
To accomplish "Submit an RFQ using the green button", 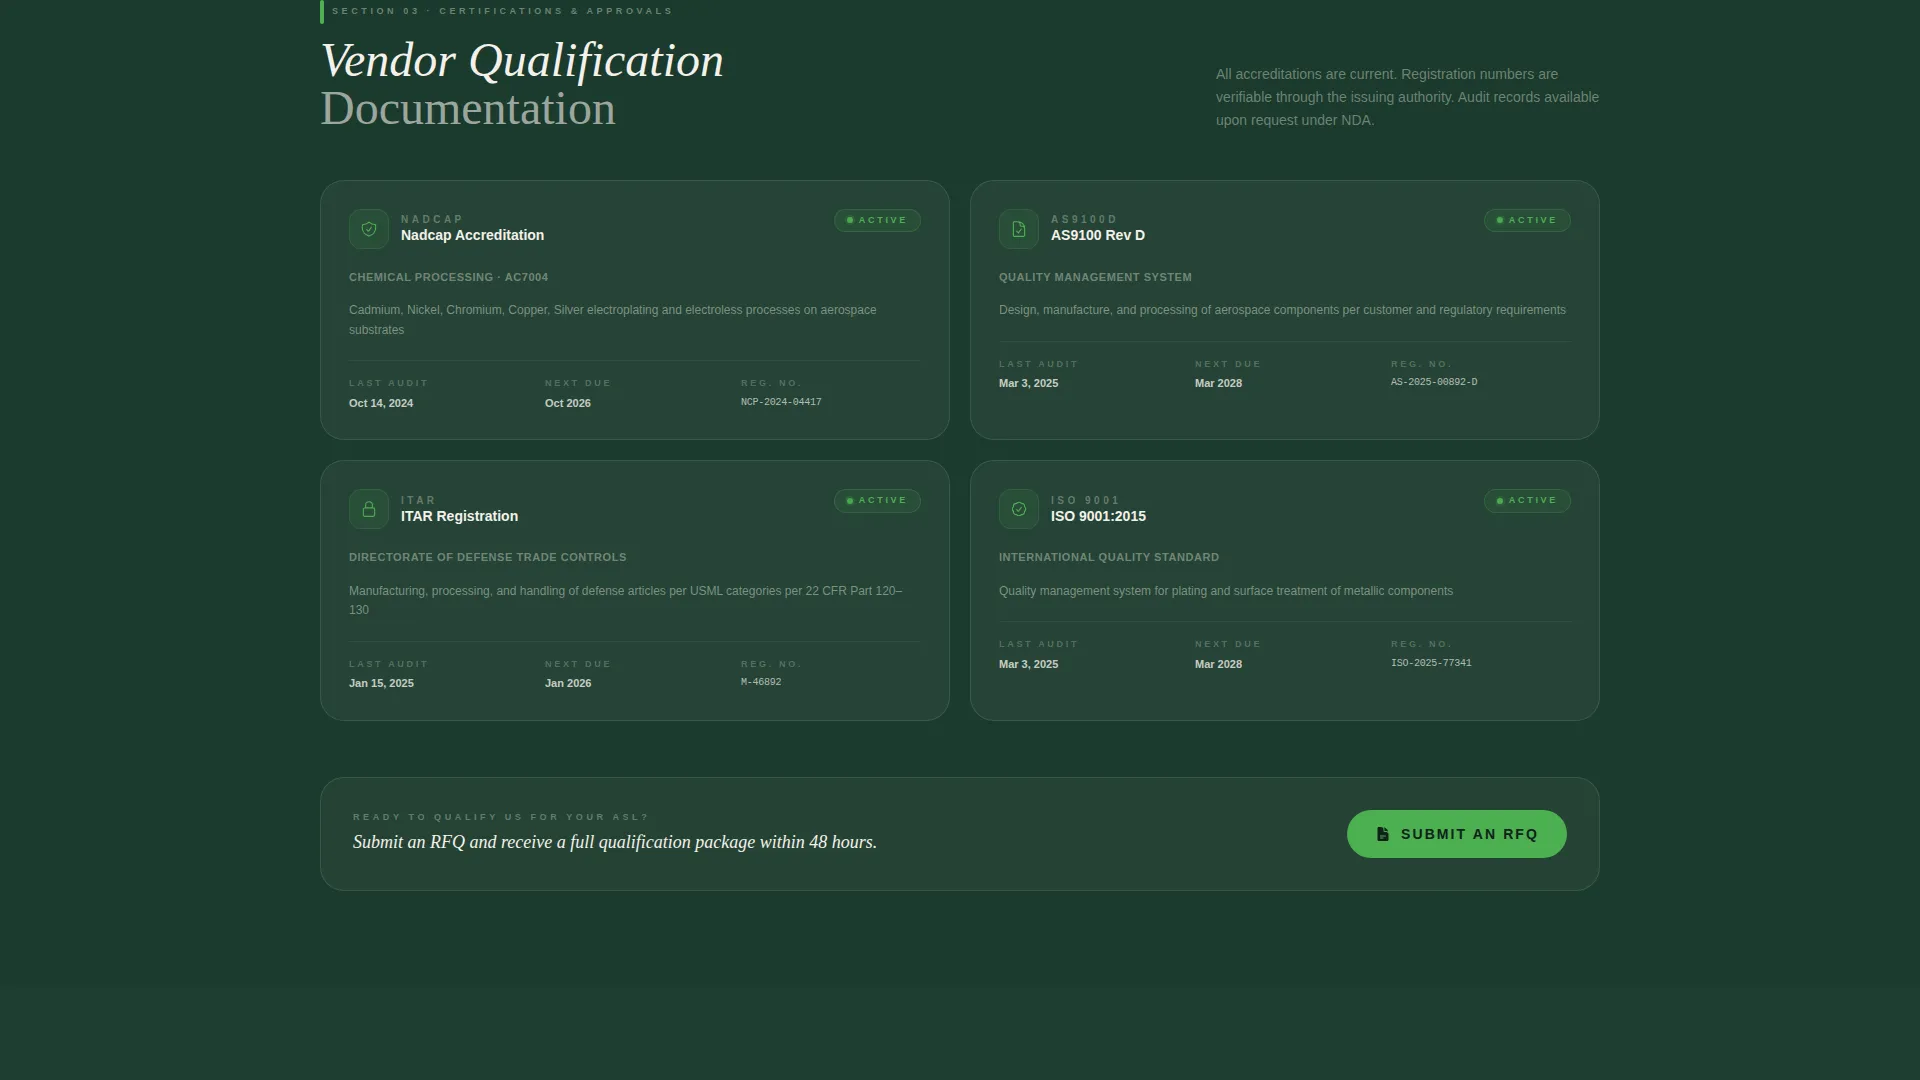I will [1457, 834].
